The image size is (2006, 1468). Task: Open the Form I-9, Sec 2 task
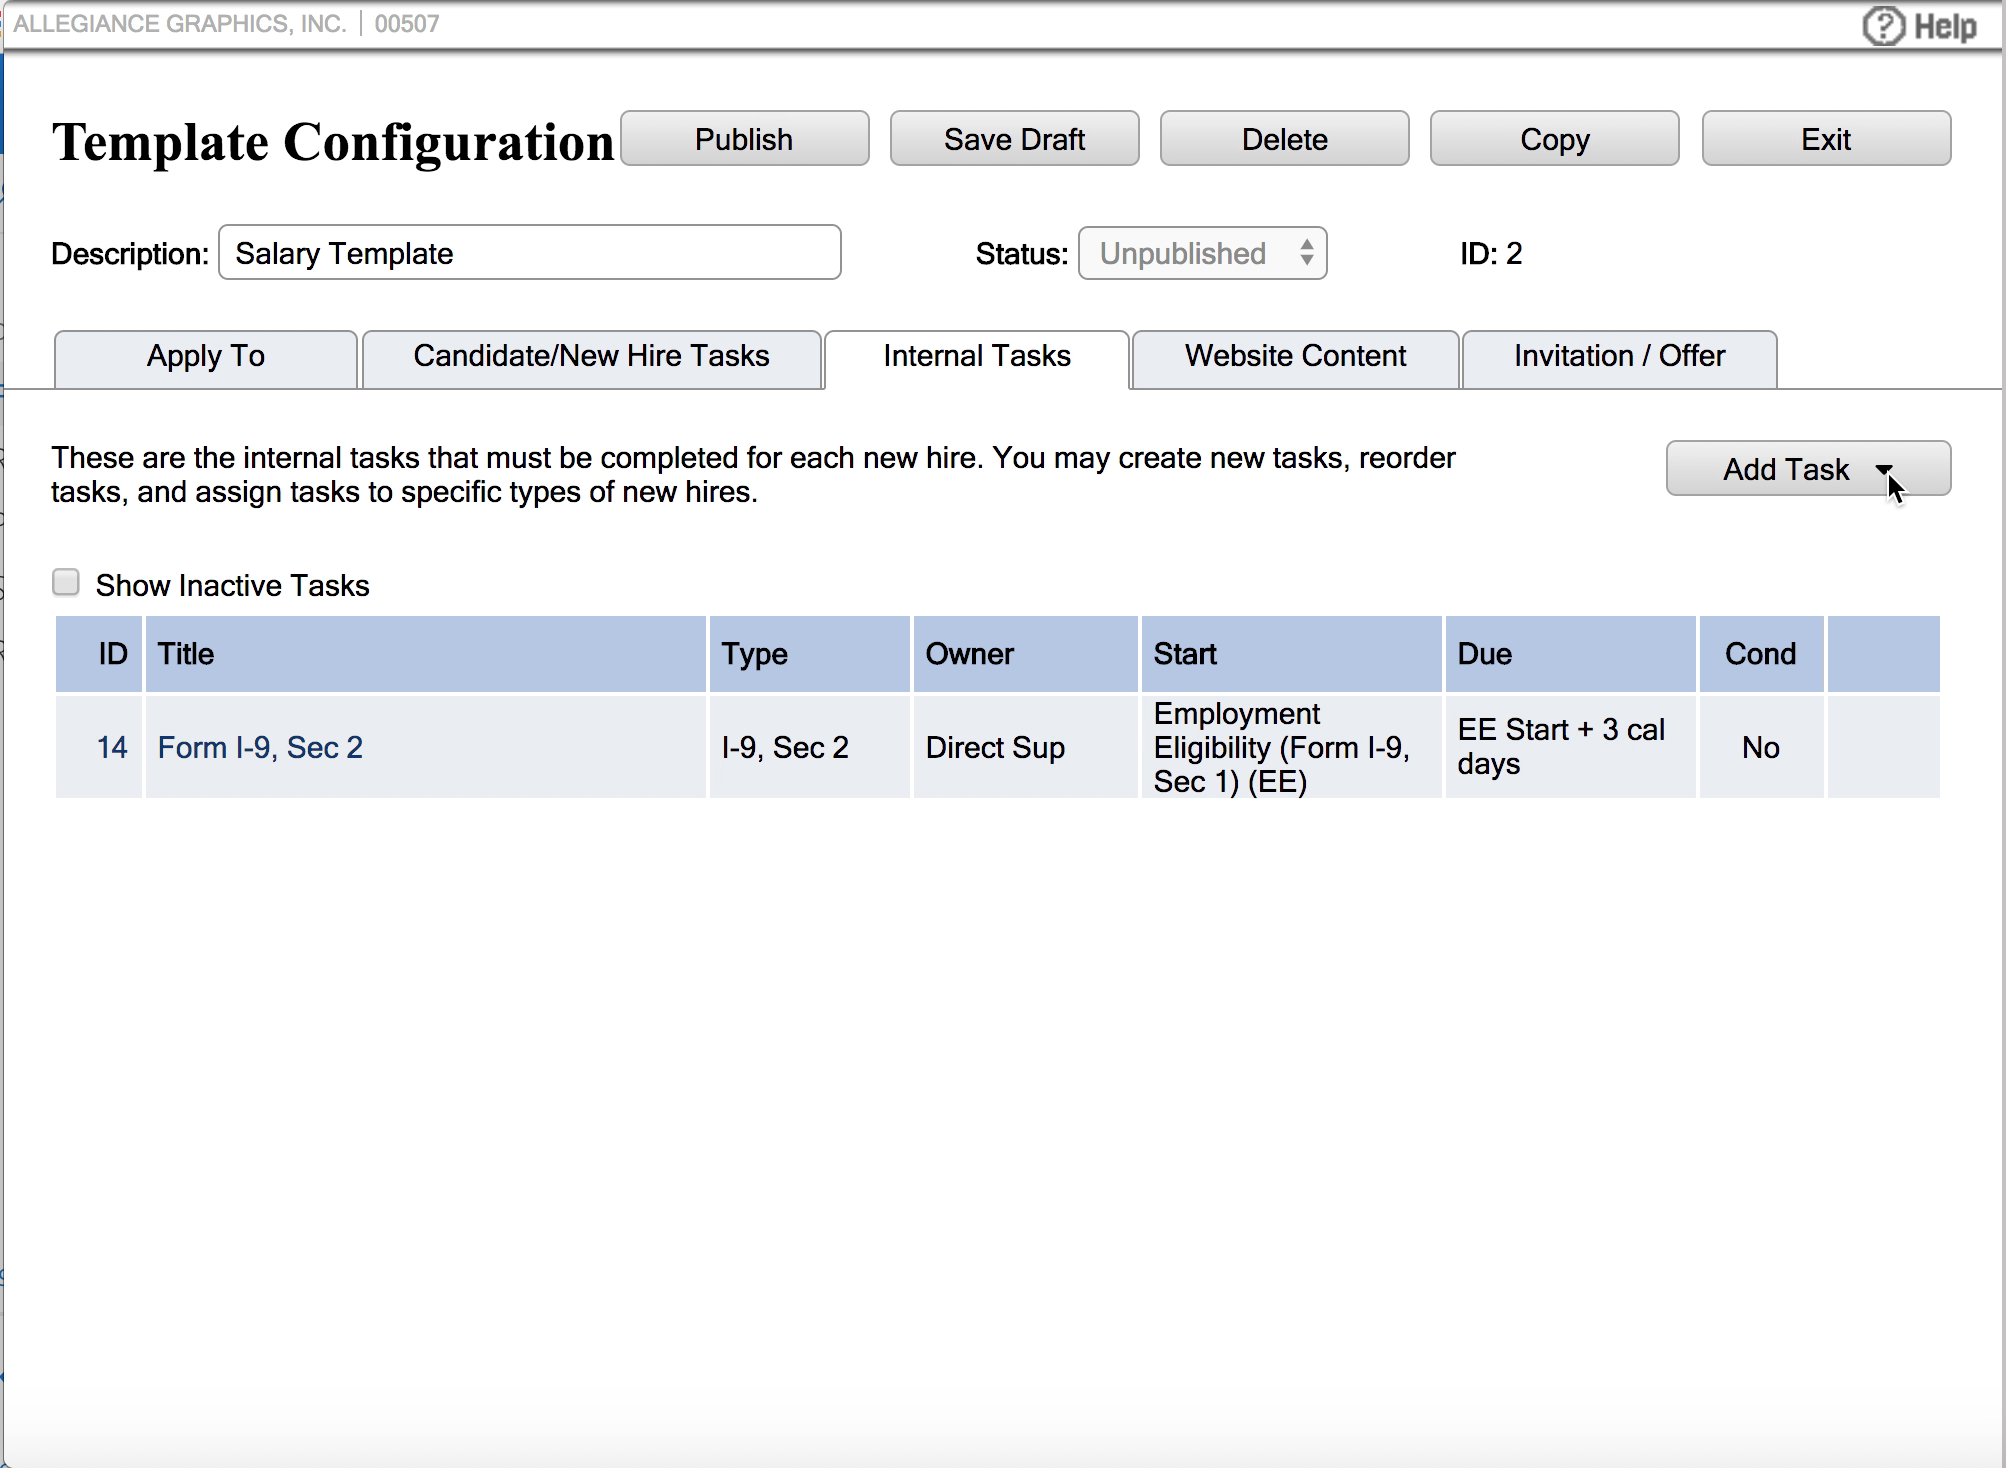259,747
